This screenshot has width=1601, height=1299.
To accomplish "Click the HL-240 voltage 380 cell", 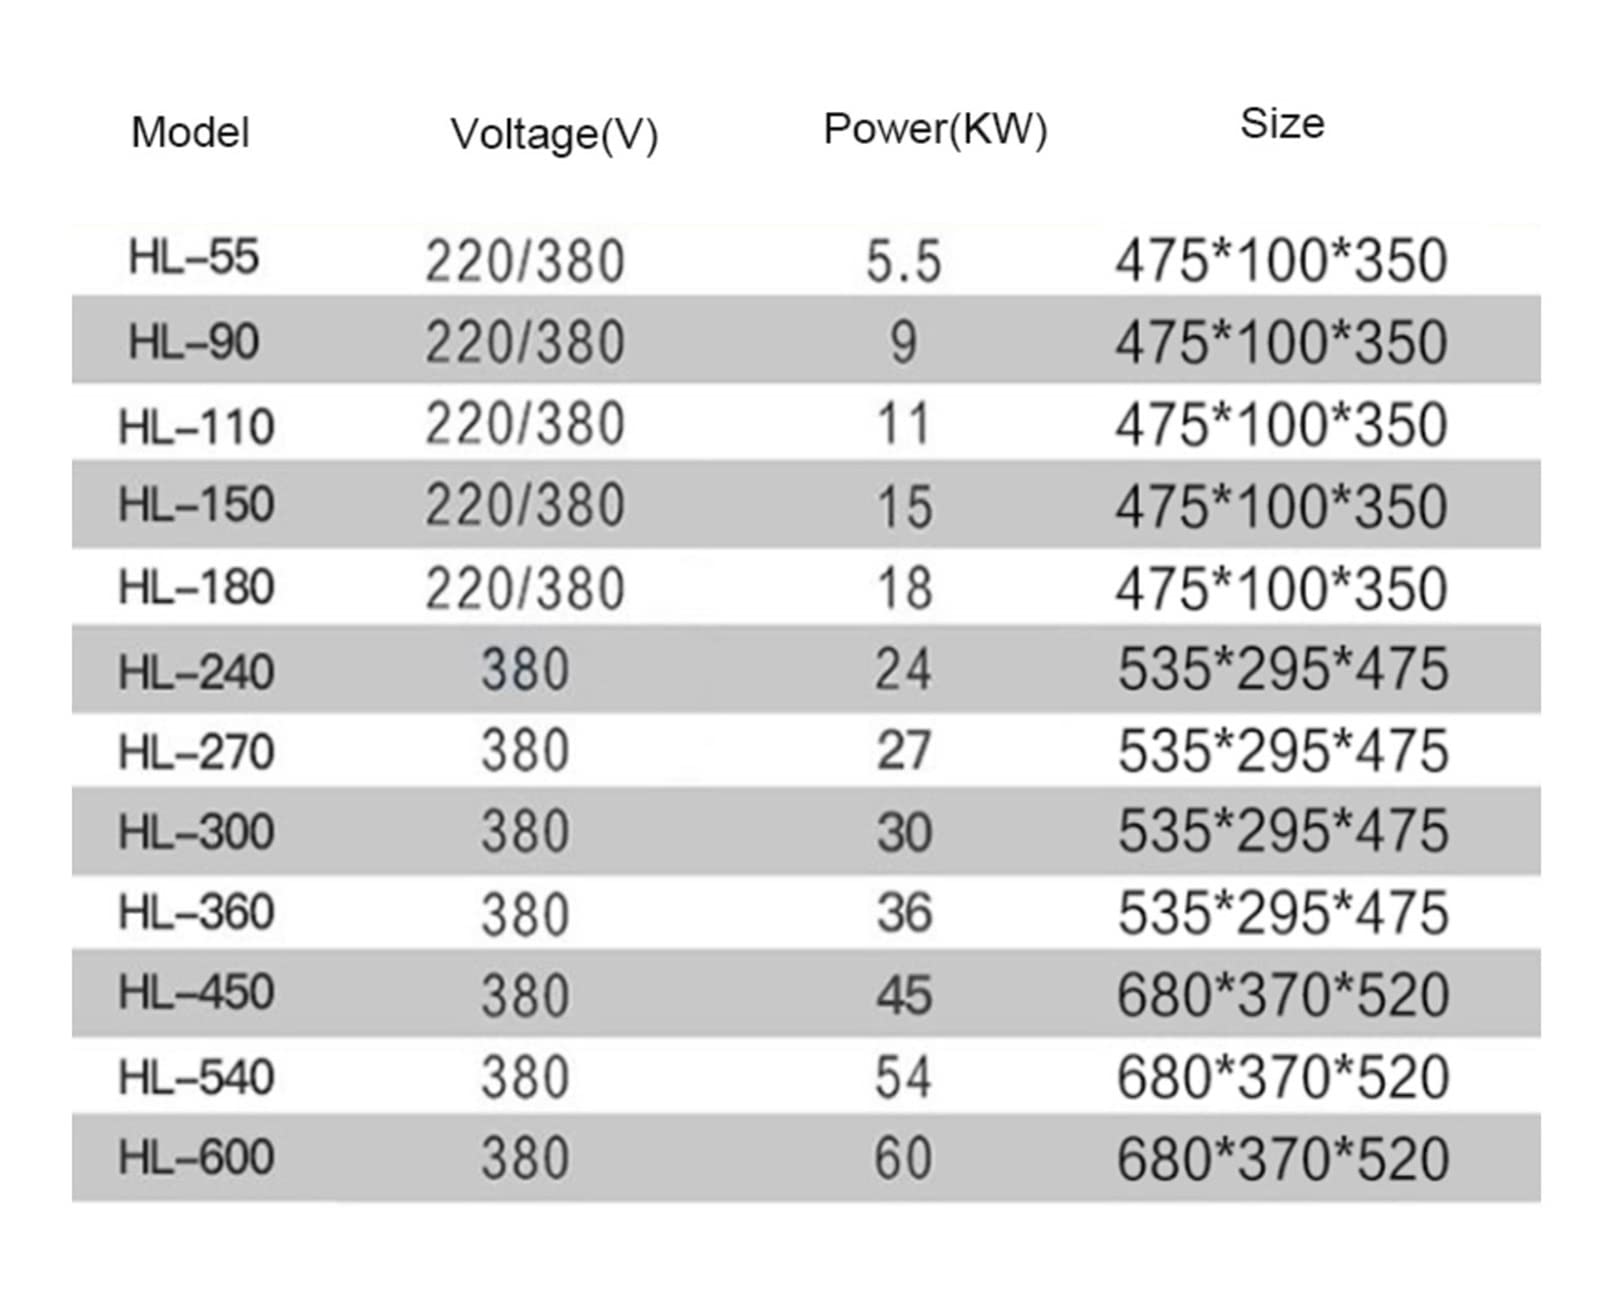I will (x=525, y=669).
